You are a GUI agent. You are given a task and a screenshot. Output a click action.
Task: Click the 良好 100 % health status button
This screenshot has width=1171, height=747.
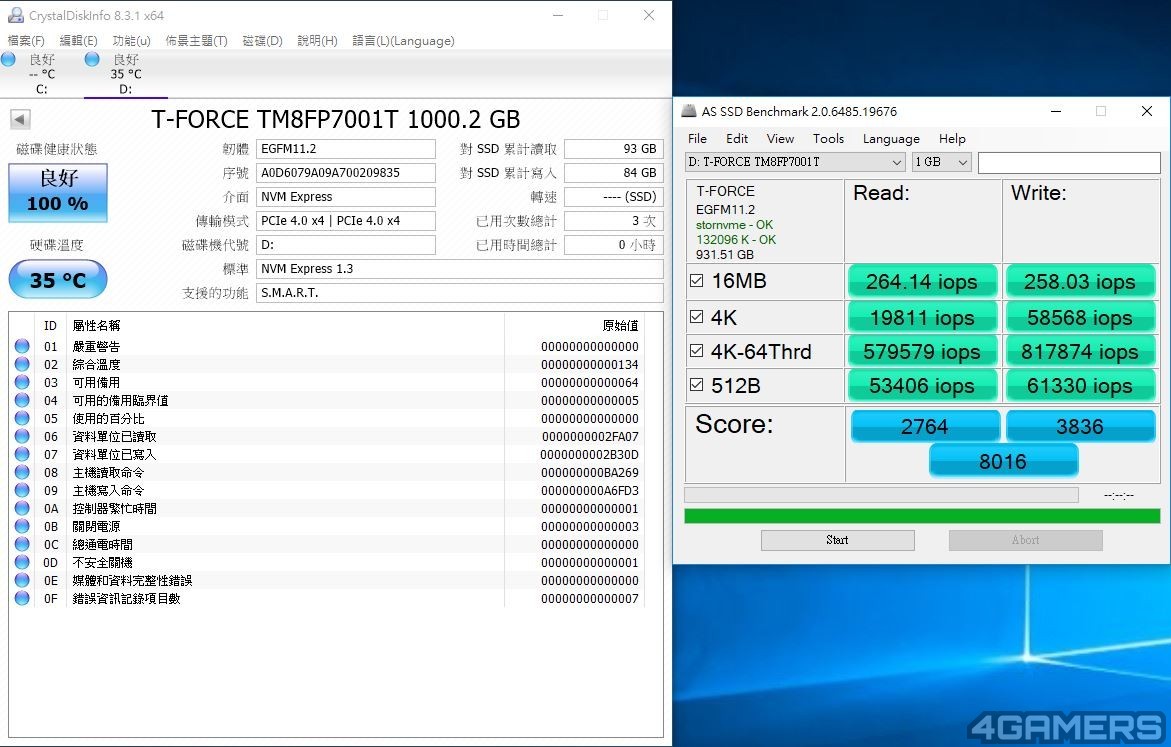click(x=58, y=193)
